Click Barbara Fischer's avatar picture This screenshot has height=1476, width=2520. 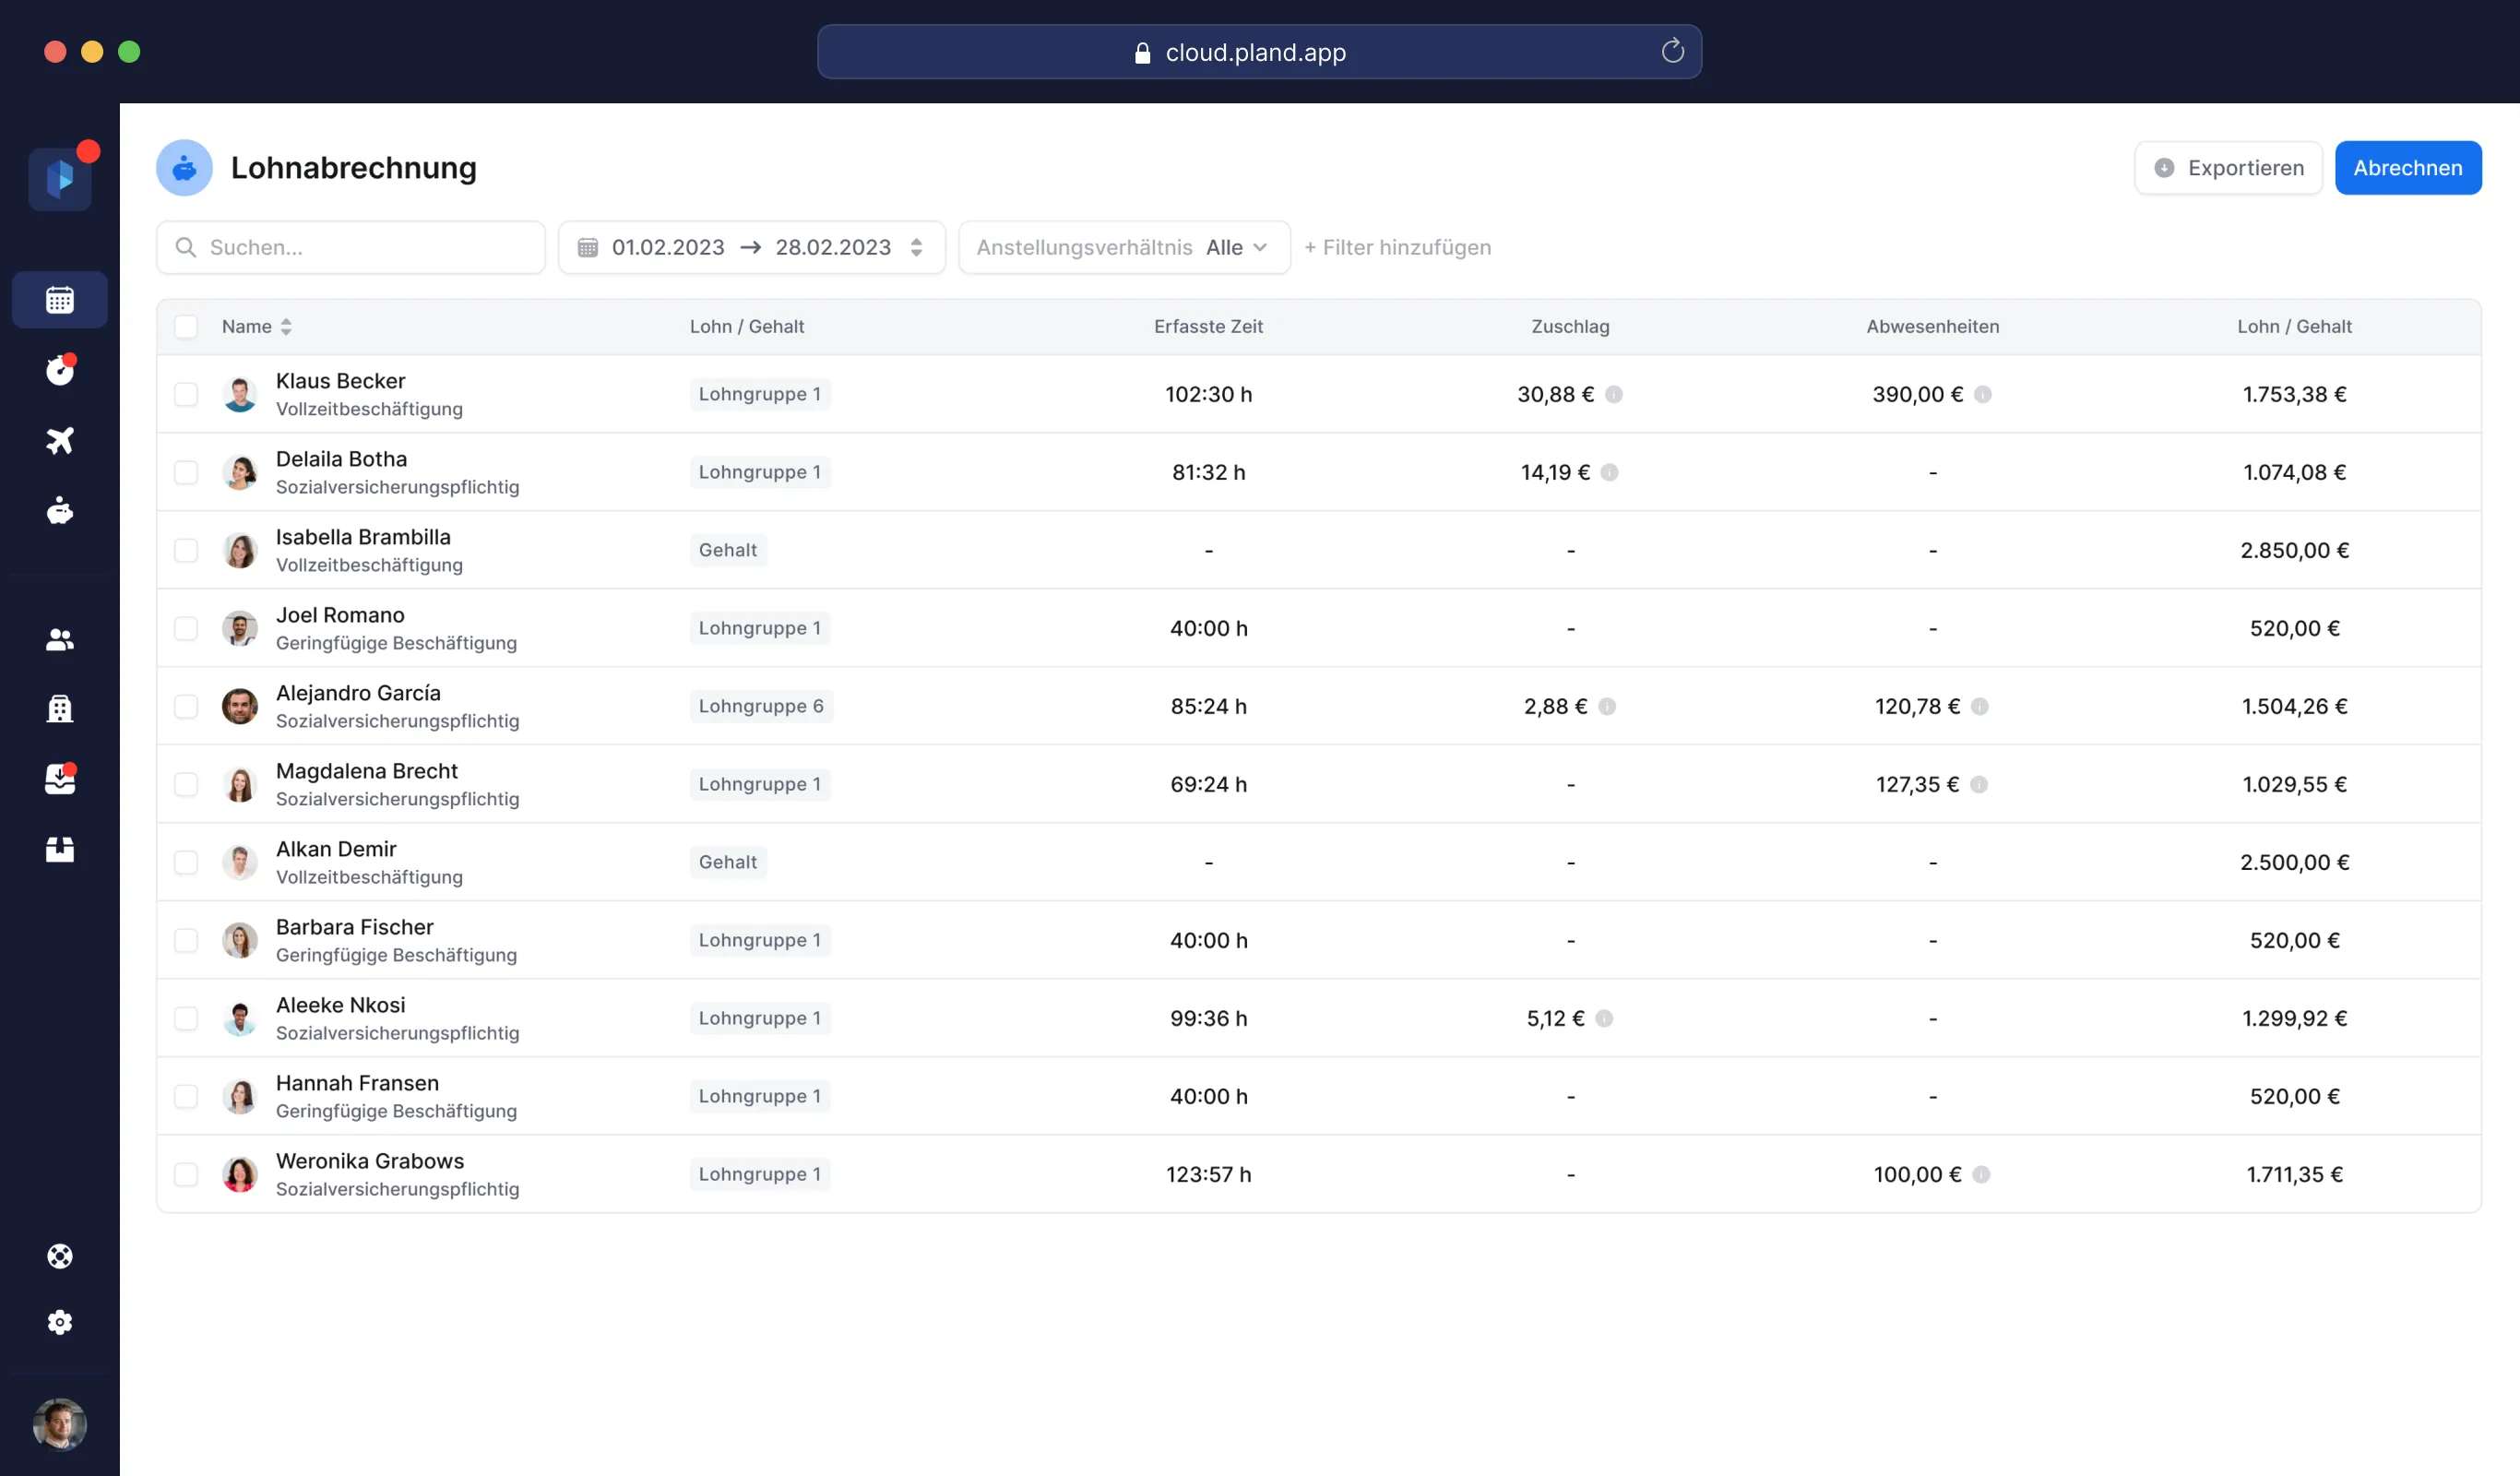(x=240, y=941)
